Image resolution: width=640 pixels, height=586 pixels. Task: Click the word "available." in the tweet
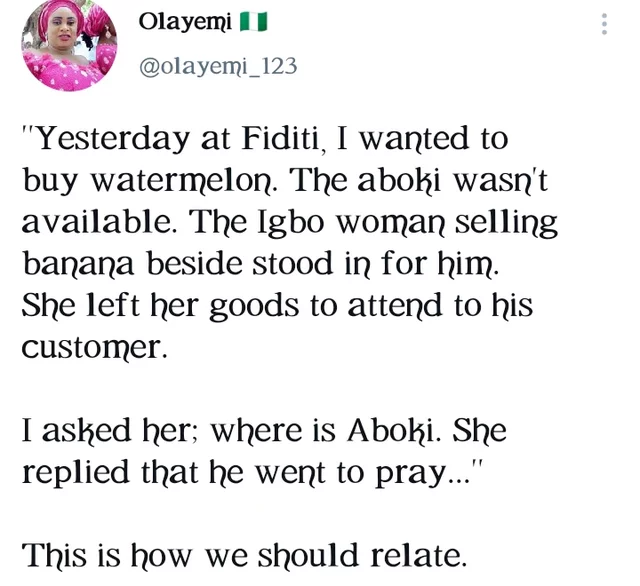click(x=97, y=221)
